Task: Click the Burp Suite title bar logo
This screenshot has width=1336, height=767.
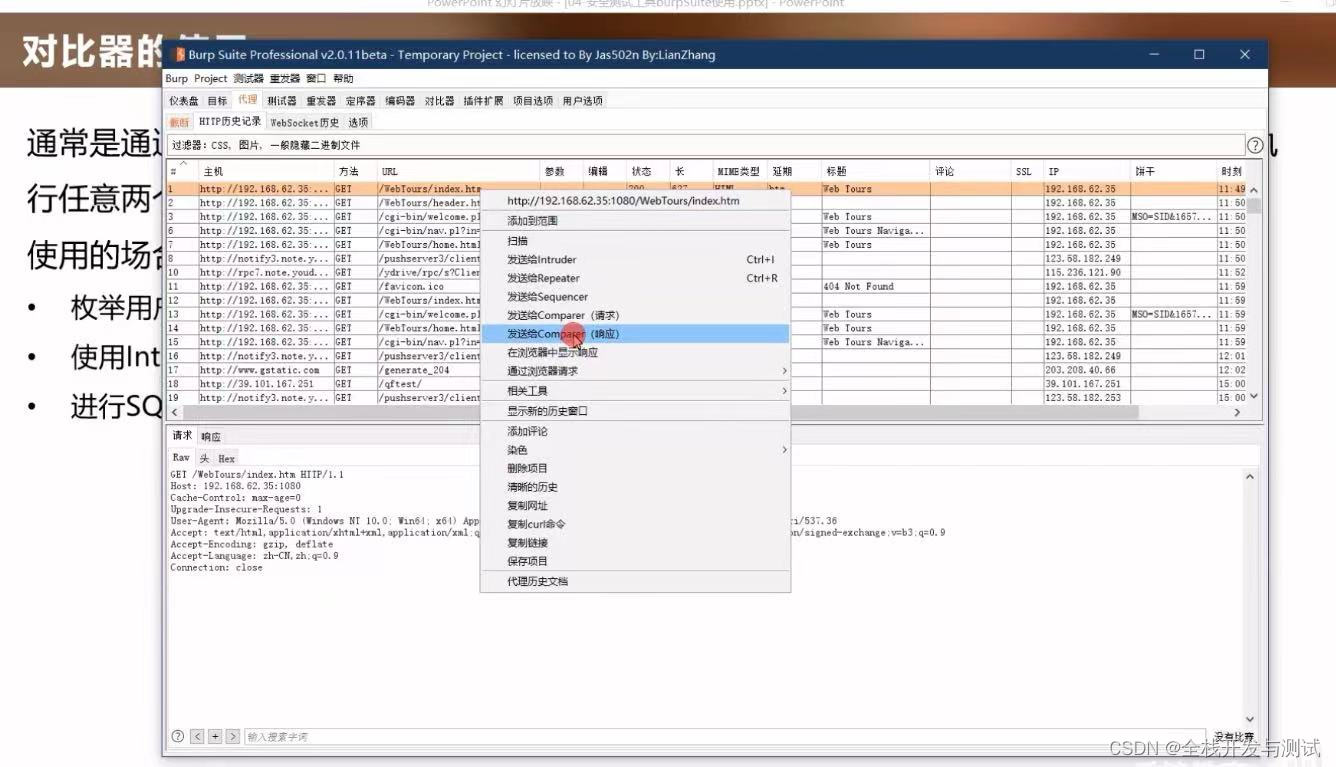Action: pos(180,55)
